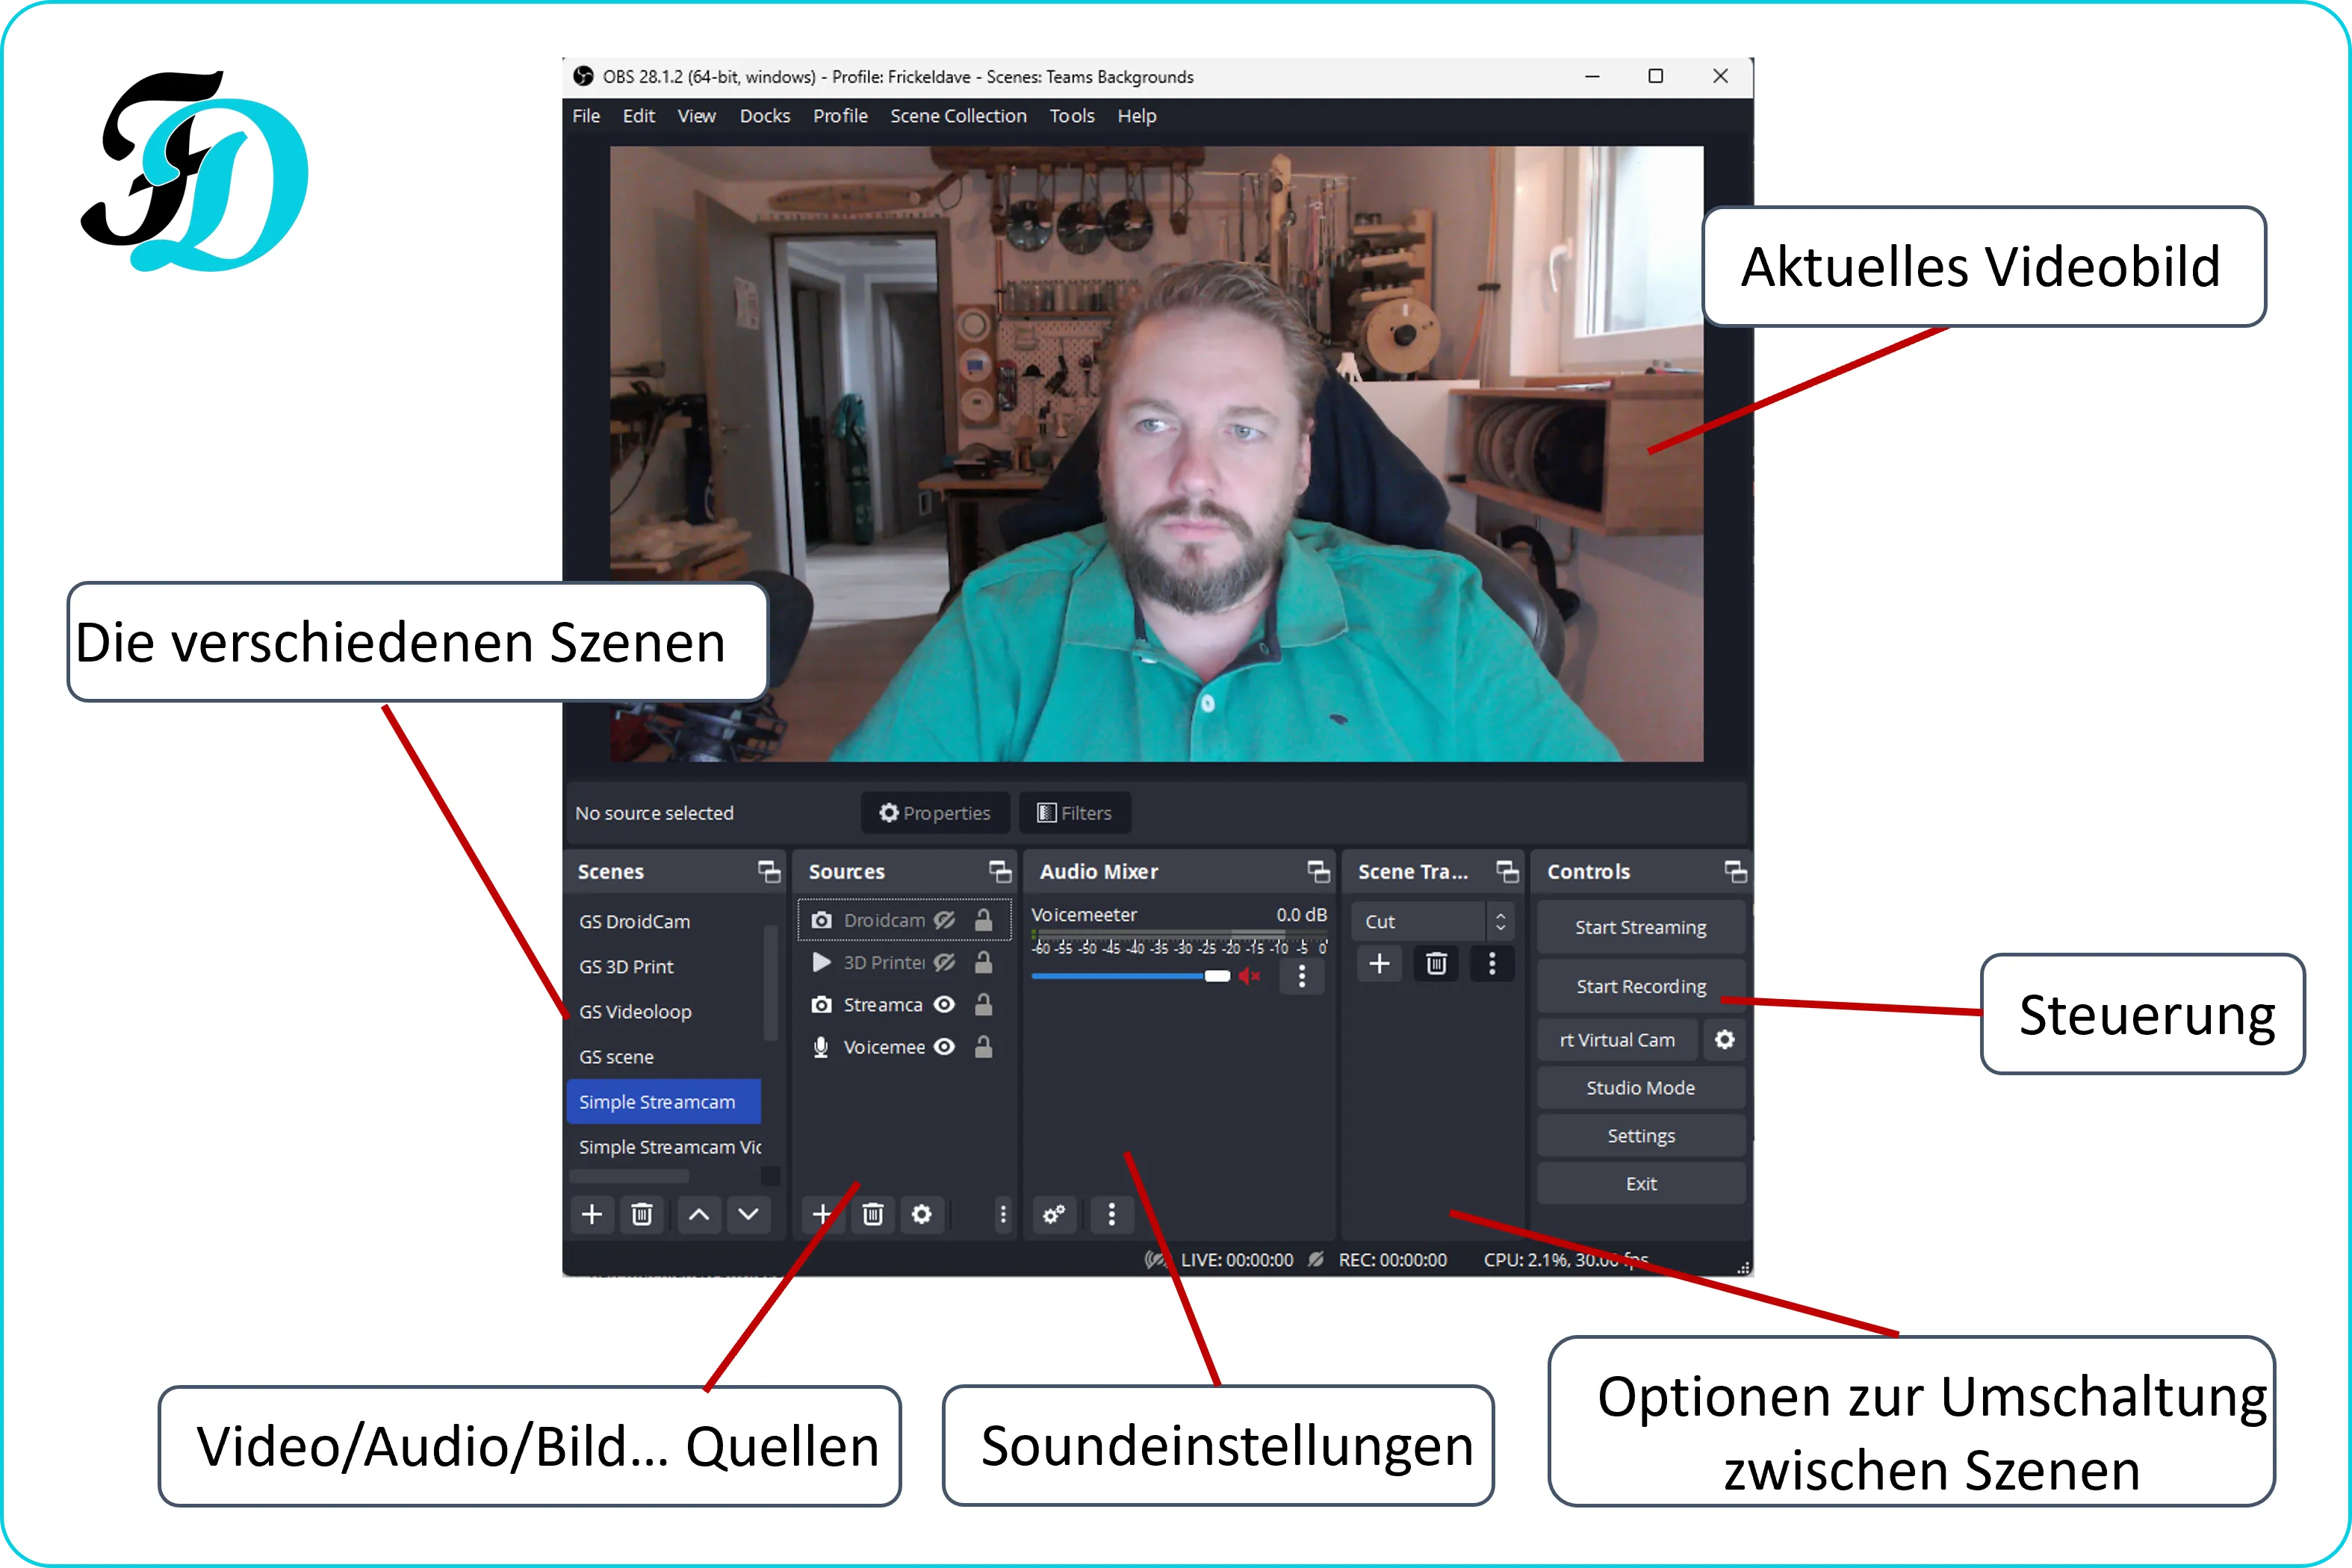This screenshot has height=1568, width=2352.
Task: Add a new scene with plus icon
Action: pyautogui.click(x=591, y=1214)
